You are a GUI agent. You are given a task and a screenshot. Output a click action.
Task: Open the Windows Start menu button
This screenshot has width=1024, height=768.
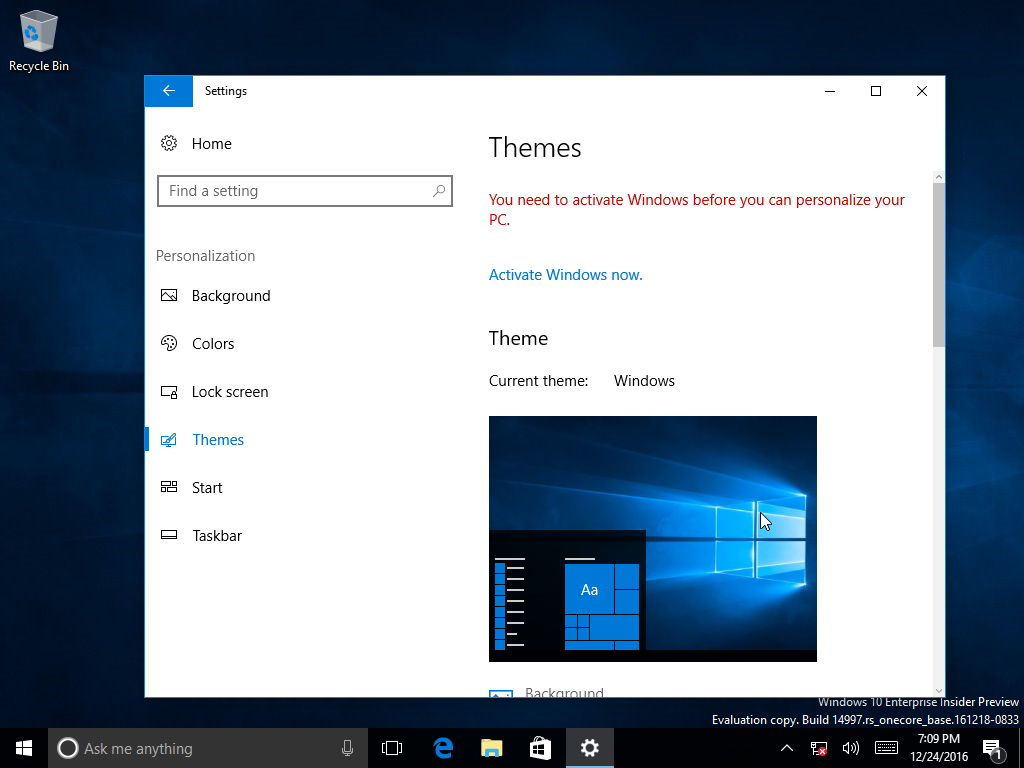point(24,748)
